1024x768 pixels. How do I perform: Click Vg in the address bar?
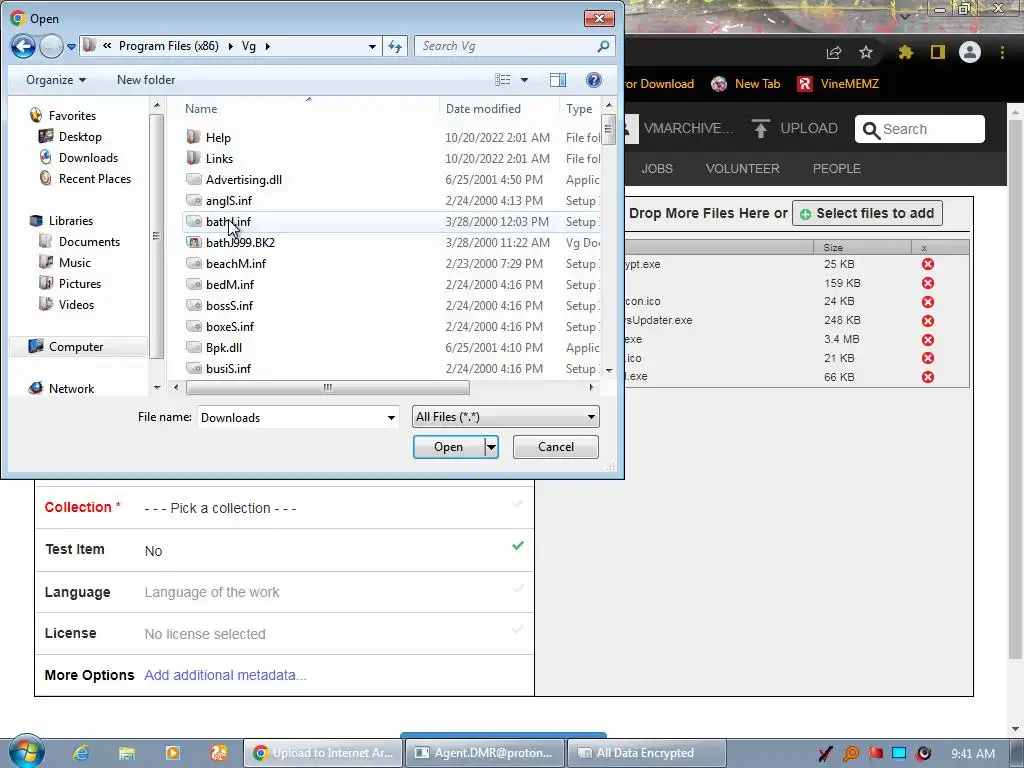pyautogui.click(x=249, y=46)
